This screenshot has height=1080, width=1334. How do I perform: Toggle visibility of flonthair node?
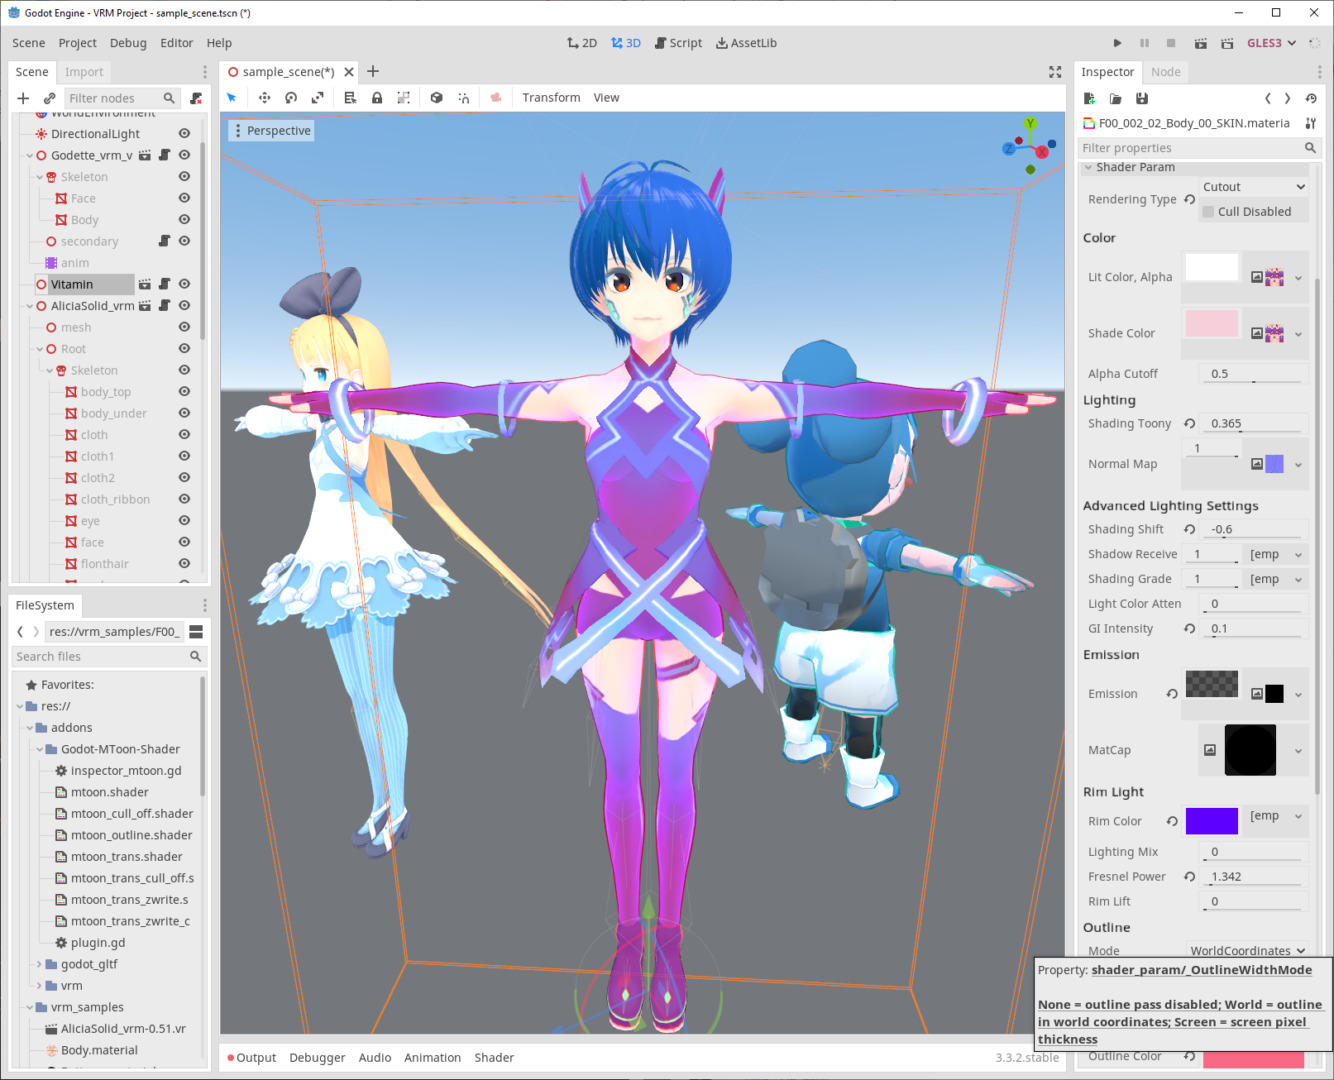(x=184, y=563)
